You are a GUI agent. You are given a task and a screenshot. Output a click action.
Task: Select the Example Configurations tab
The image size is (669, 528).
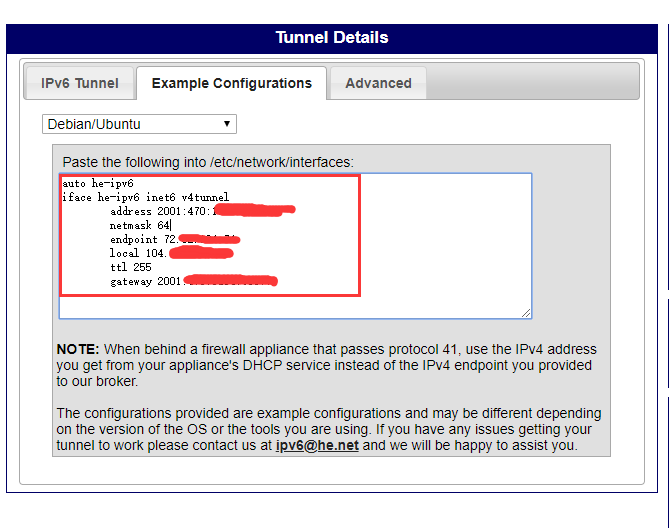(232, 83)
